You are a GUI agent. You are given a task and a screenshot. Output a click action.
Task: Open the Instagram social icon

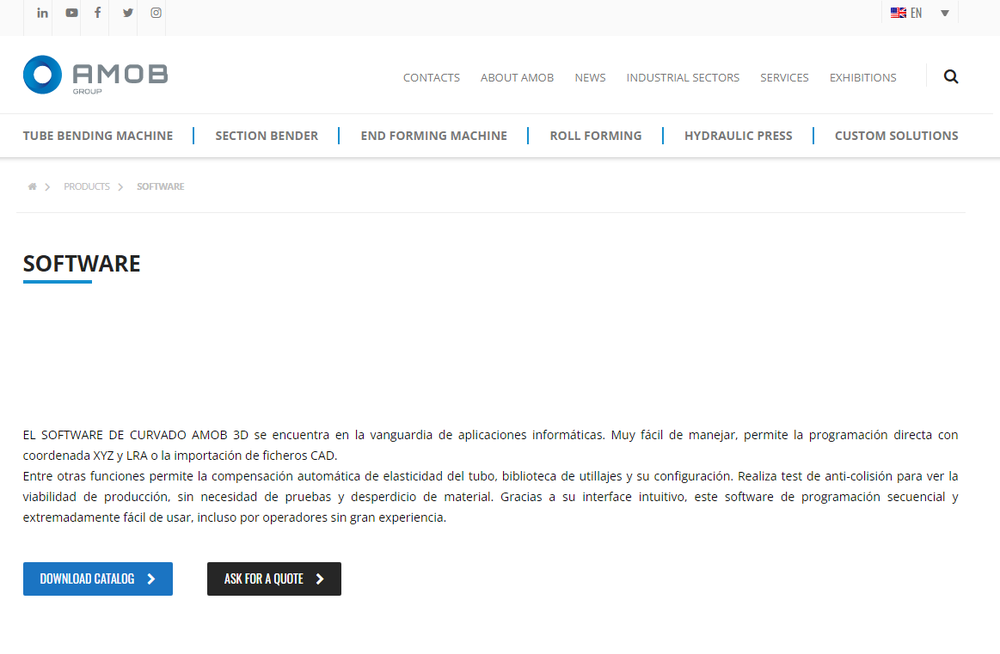156,13
